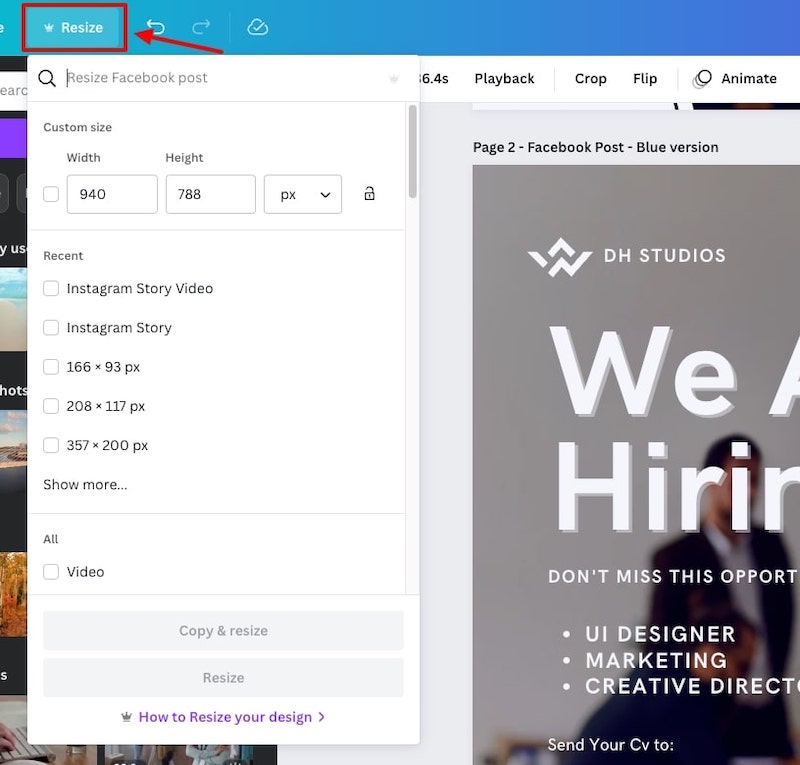Check the Instagram Story Video option
This screenshot has height=765, width=800.
click(x=51, y=288)
